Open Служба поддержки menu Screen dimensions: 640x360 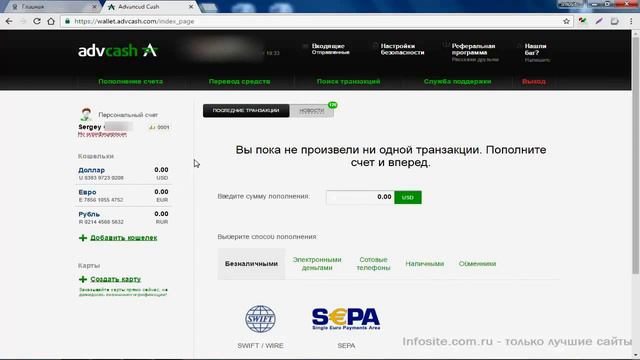pos(458,82)
